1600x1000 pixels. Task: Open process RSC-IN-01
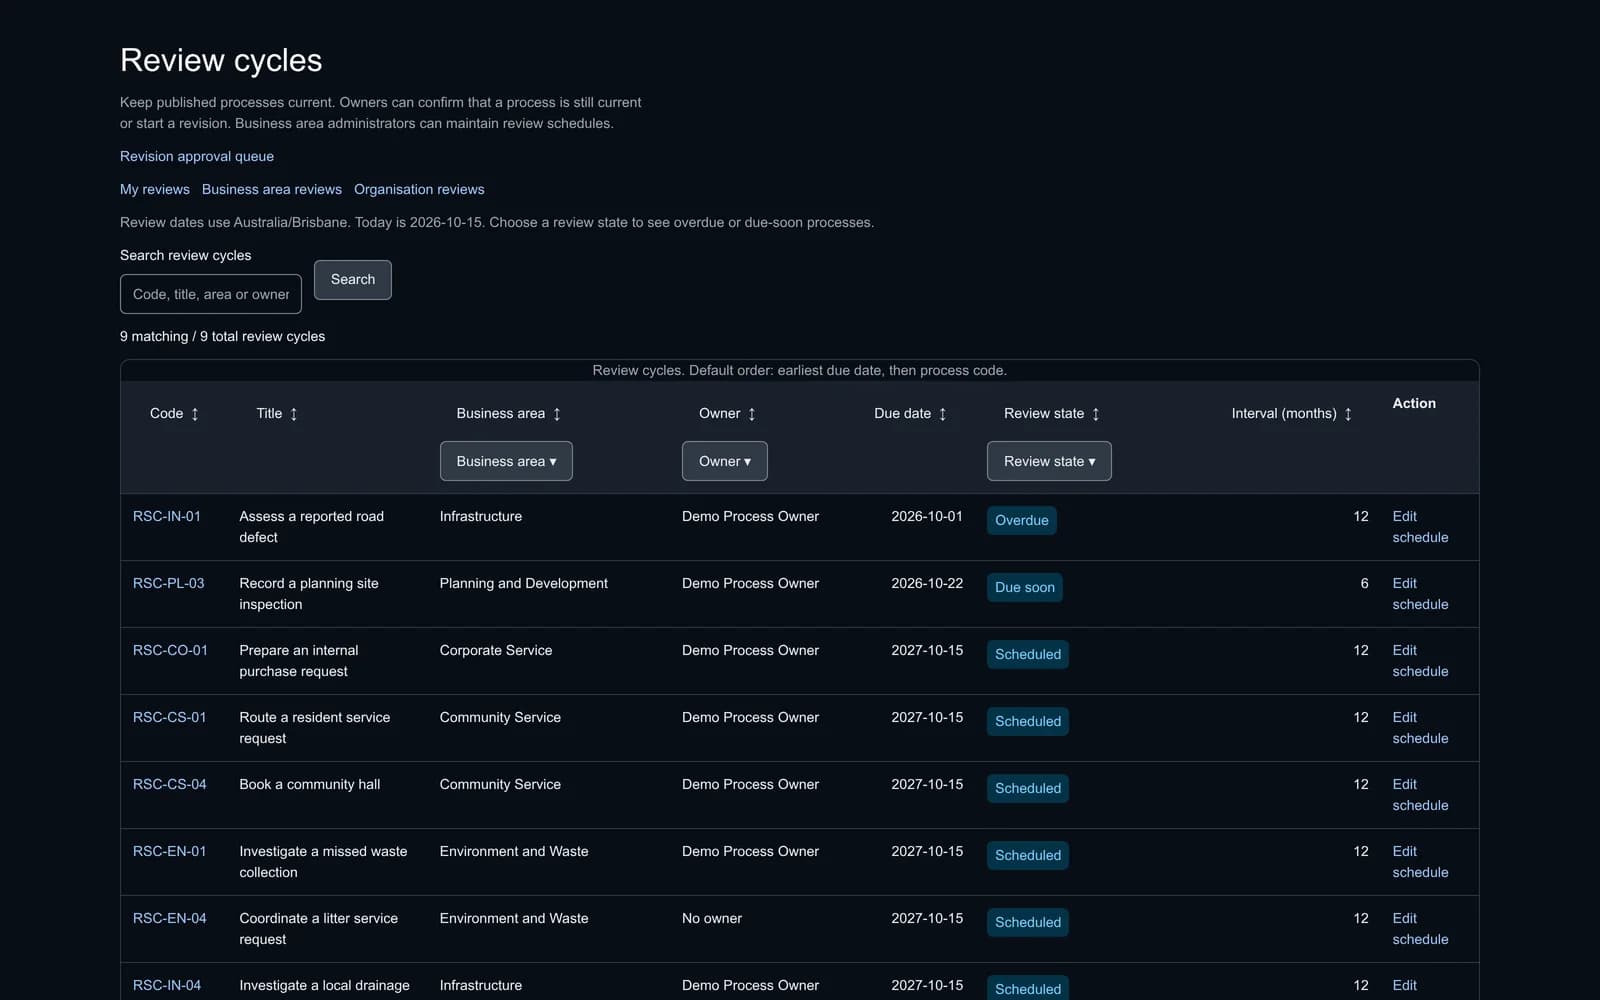pos(167,516)
